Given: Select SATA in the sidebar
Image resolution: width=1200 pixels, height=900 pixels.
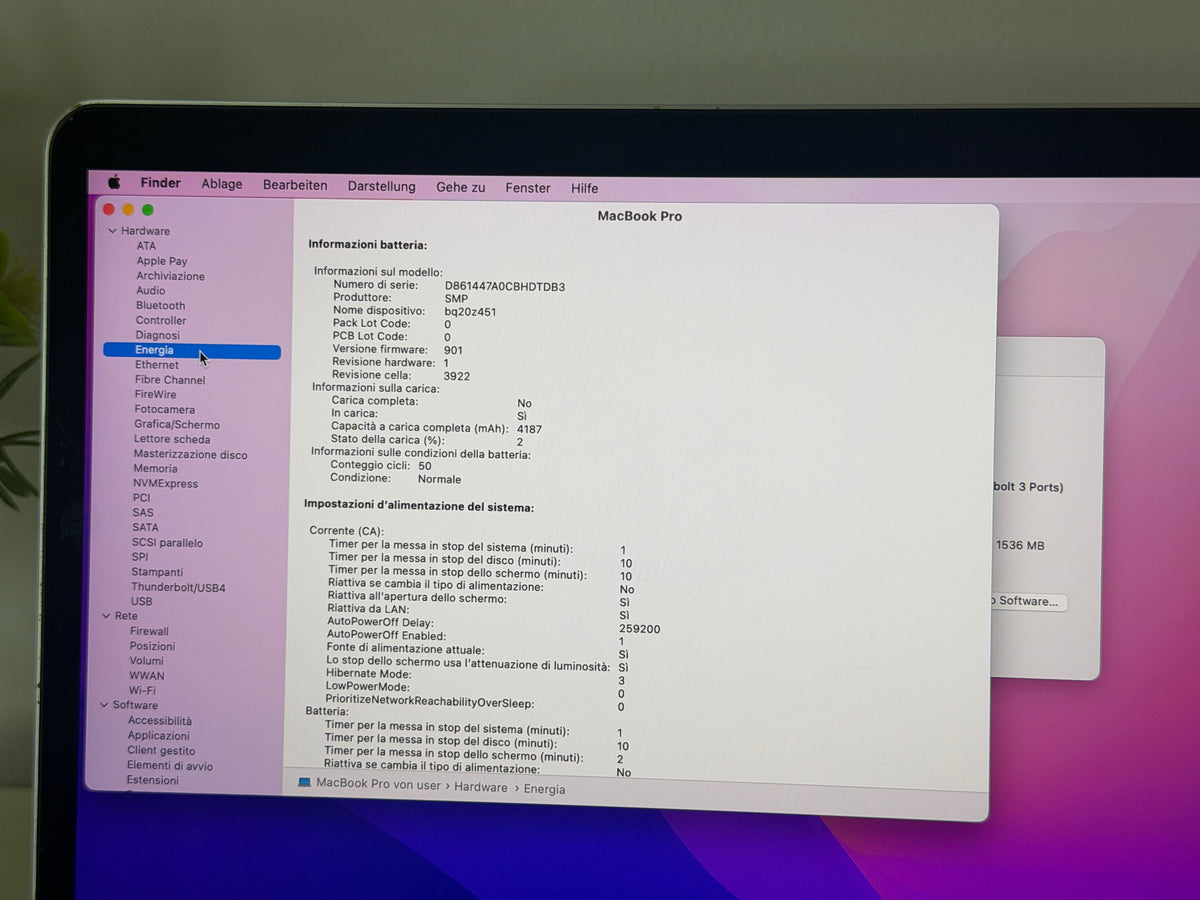Looking at the screenshot, I should pyautogui.click(x=146, y=528).
